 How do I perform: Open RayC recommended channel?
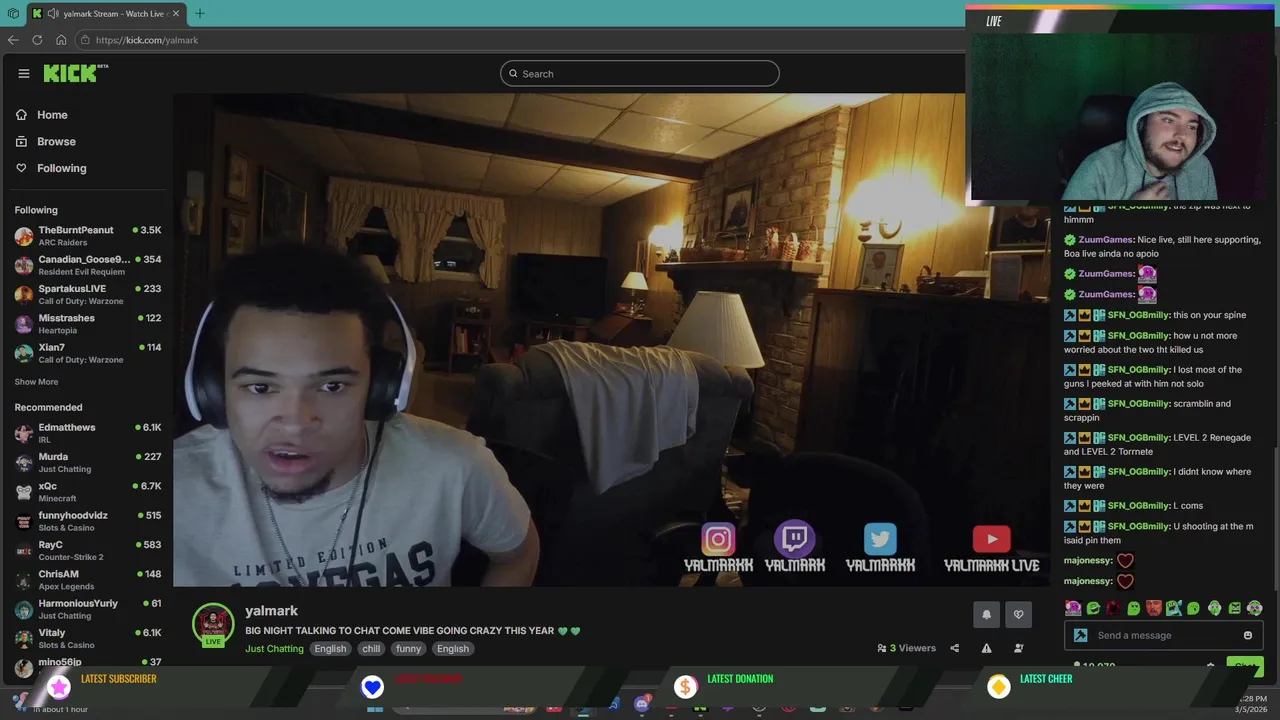[x=87, y=550]
